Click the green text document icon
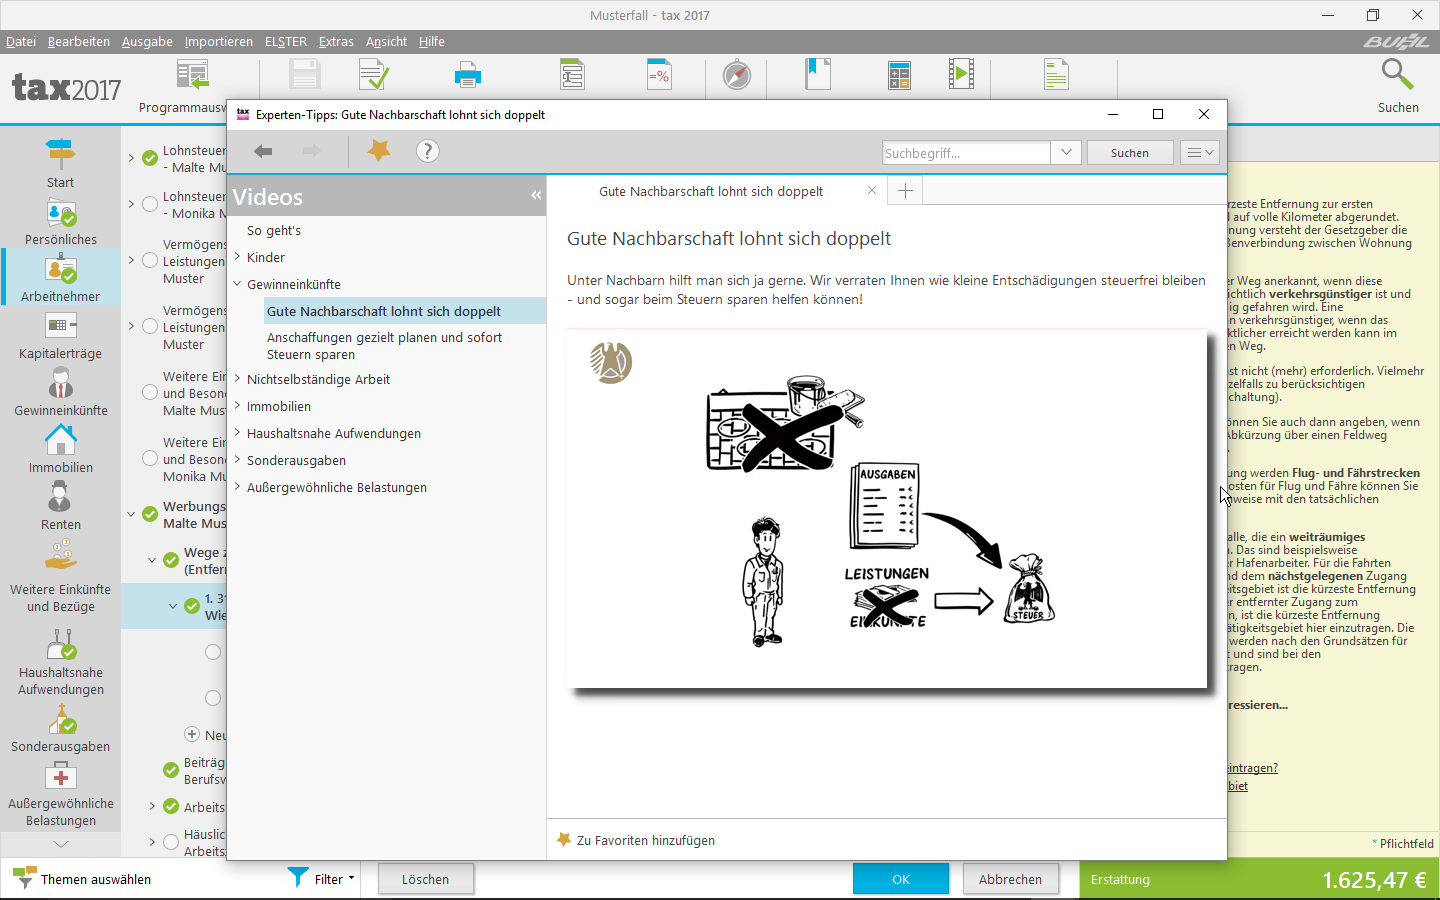Image resolution: width=1440 pixels, height=900 pixels. coord(1056,75)
